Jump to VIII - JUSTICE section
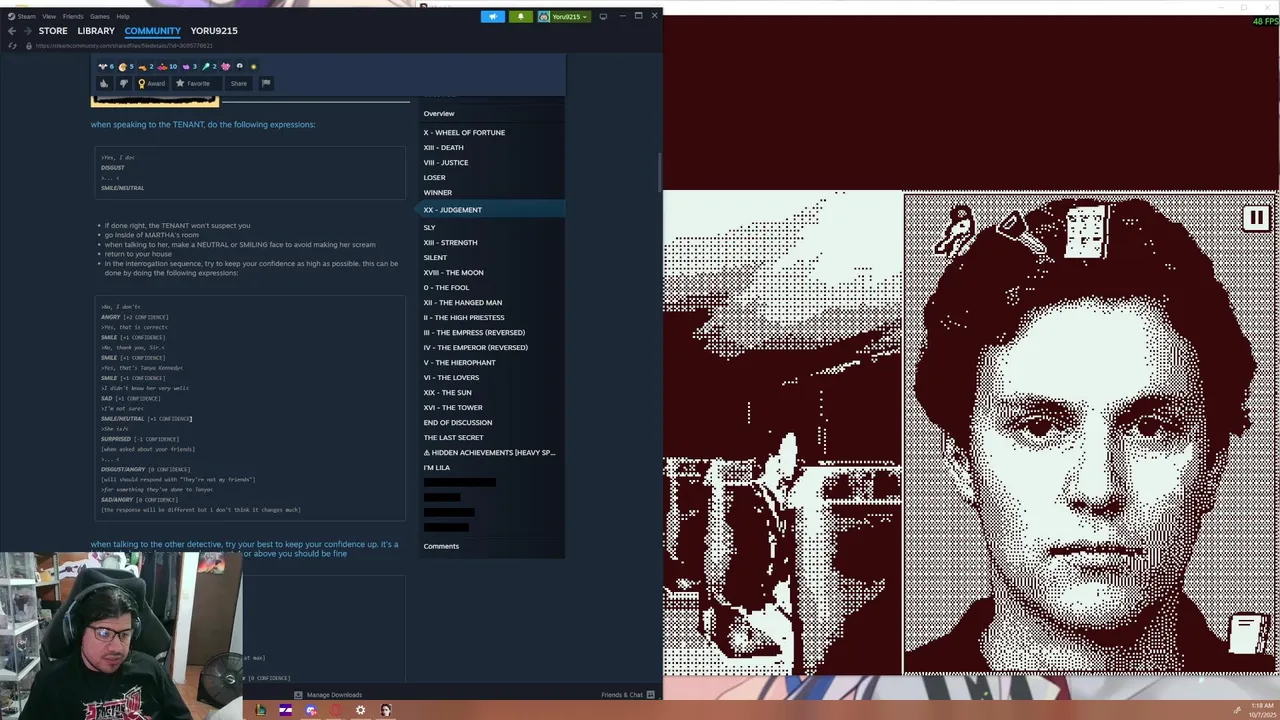The height and width of the screenshot is (720, 1280). [445, 163]
